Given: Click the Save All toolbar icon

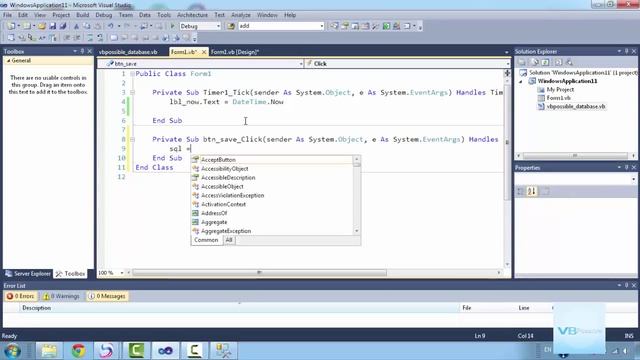Looking at the screenshot, I should pyautogui.click(x=63, y=26).
